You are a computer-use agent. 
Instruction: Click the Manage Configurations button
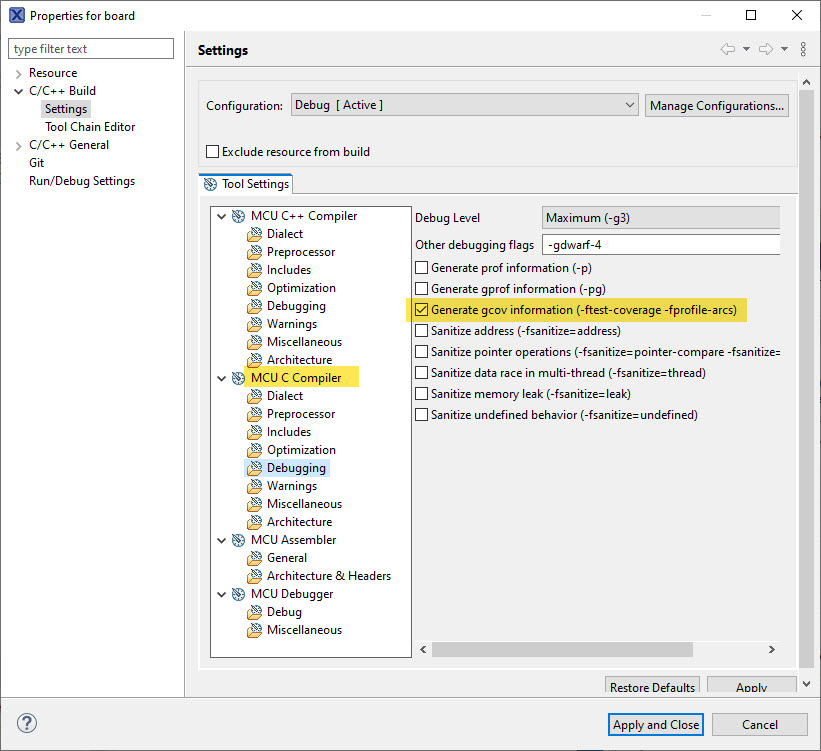pyautogui.click(x=716, y=105)
